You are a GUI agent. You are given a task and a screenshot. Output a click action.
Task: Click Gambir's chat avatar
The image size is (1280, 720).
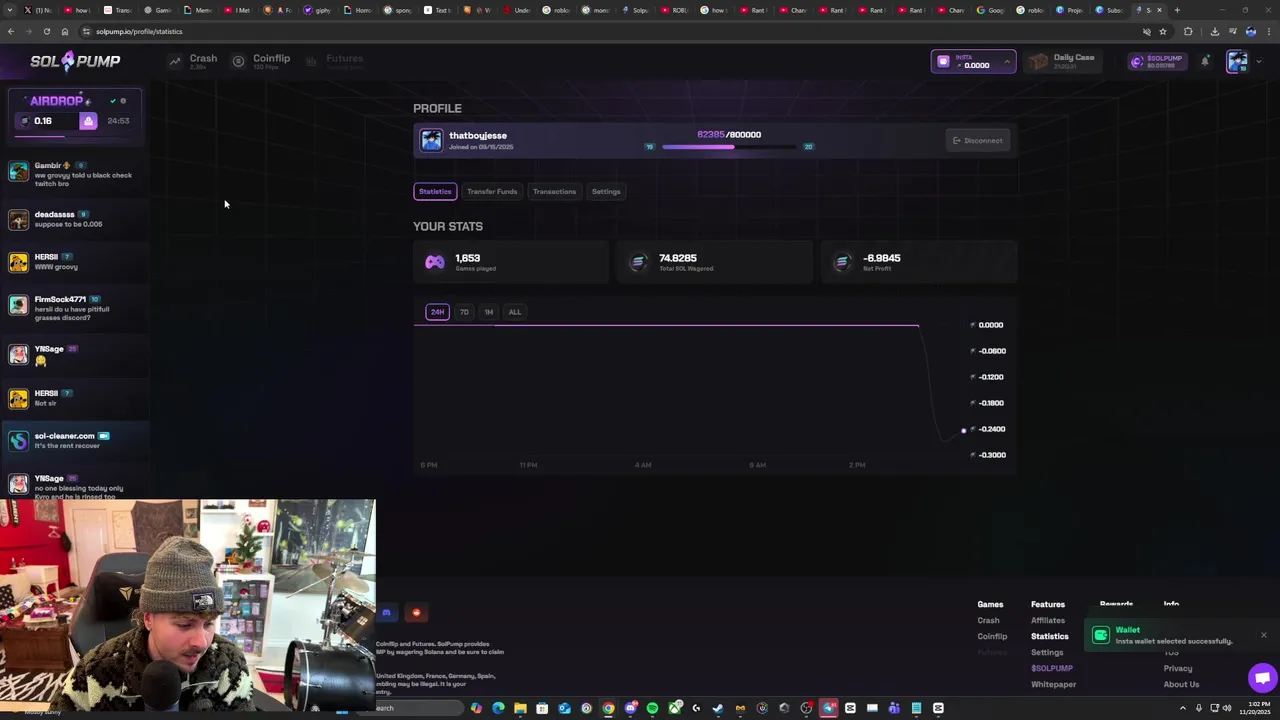click(x=19, y=171)
